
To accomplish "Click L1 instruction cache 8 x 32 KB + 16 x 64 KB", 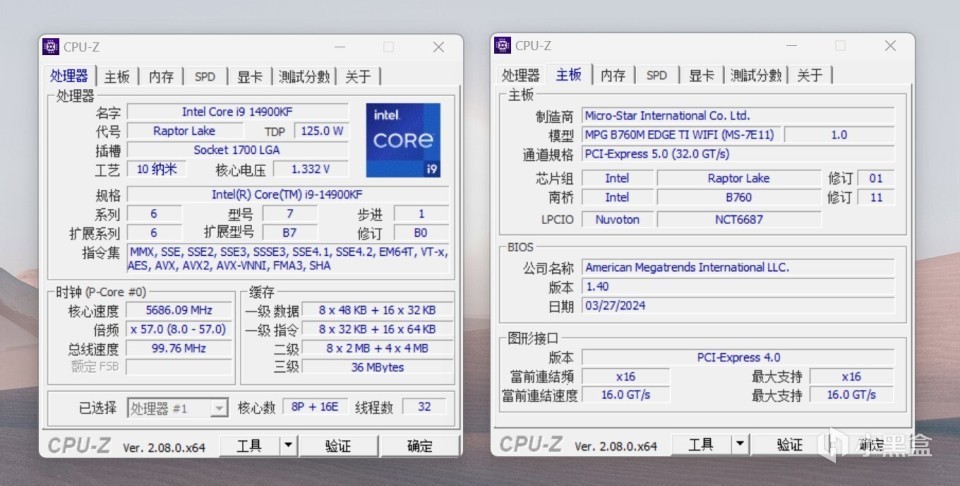I will (377, 329).
